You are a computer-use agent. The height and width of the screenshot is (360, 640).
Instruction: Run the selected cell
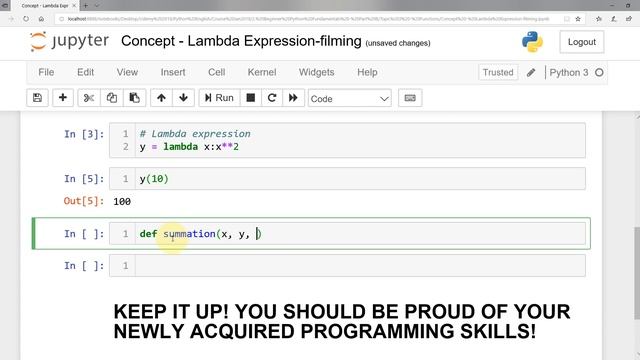point(219,98)
